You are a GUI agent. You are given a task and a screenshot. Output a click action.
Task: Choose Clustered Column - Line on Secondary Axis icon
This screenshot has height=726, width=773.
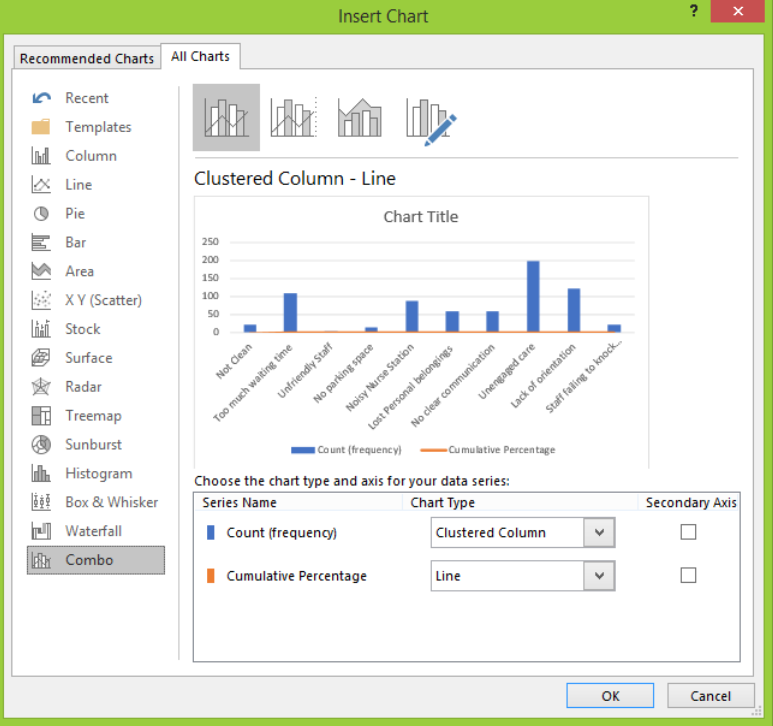click(293, 117)
